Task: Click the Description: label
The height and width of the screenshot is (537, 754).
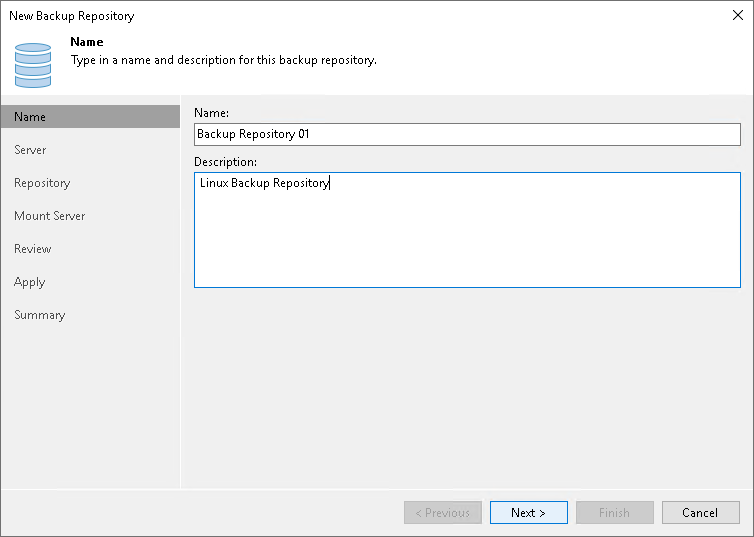Action: pyautogui.click(x=225, y=161)
